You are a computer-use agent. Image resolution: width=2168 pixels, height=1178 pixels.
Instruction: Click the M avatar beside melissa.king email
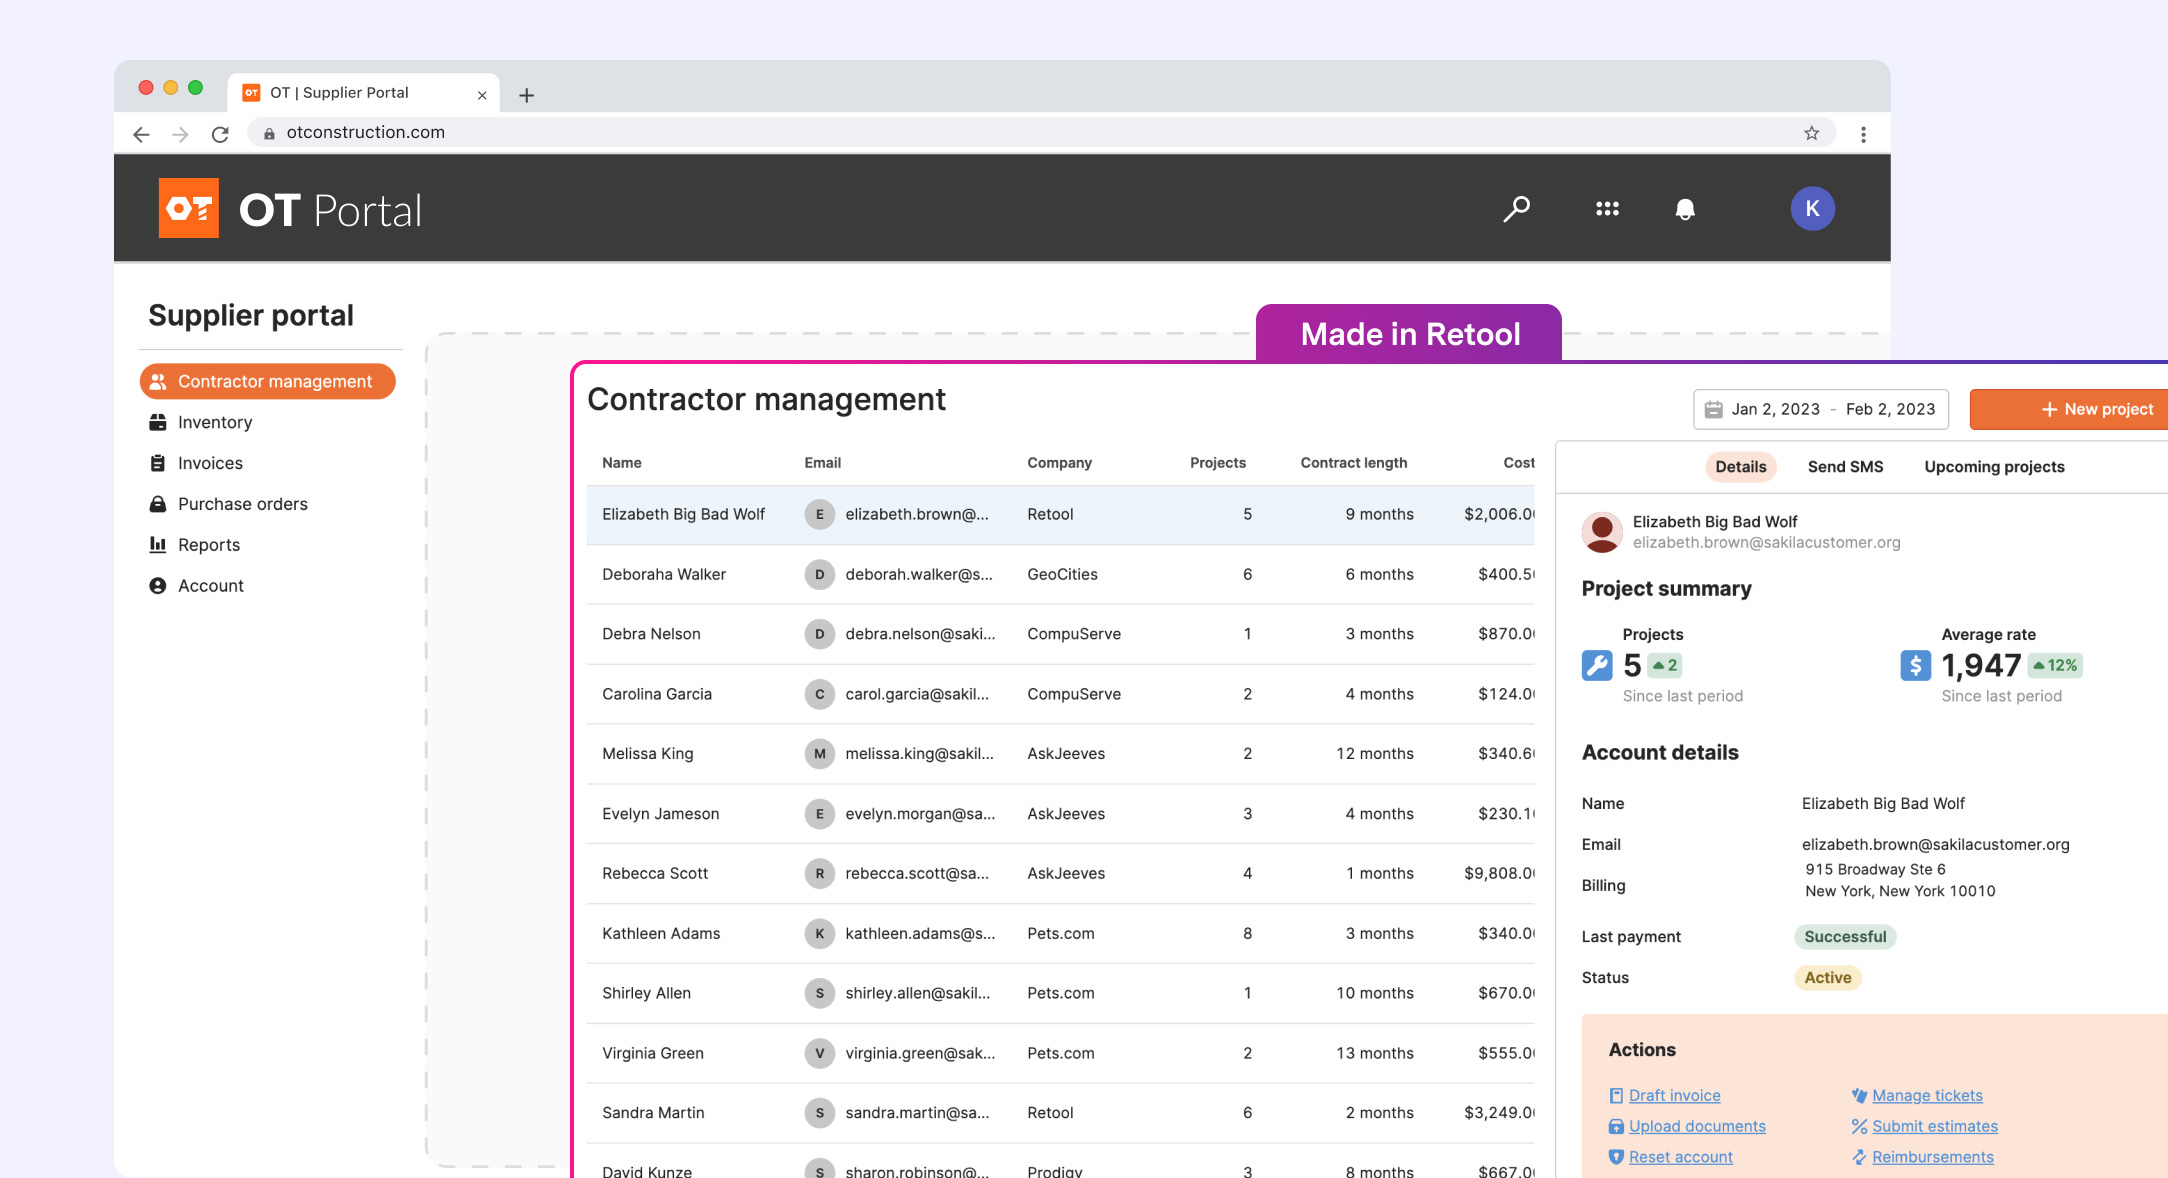click(x=820, y=753)
